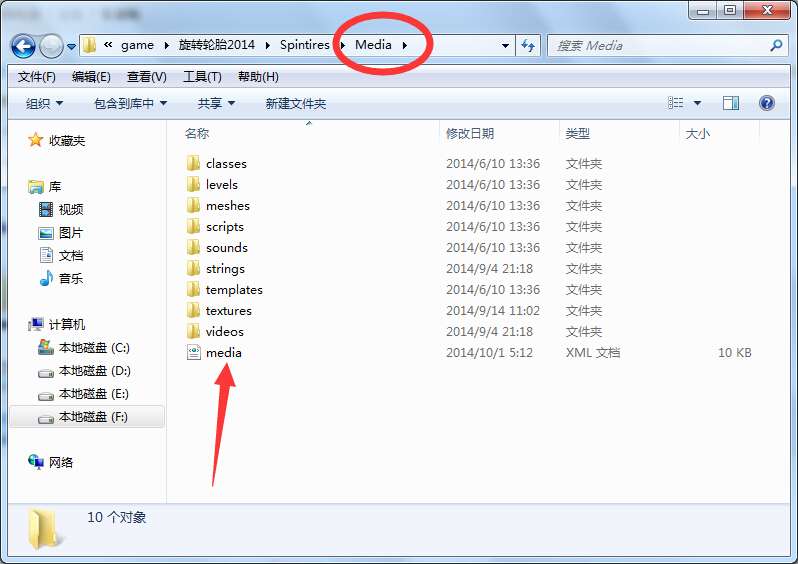Navigate to 旋转轮胎2014 breadcrumb
Viewport: 798px width, 564px height.
pos(217,45)
